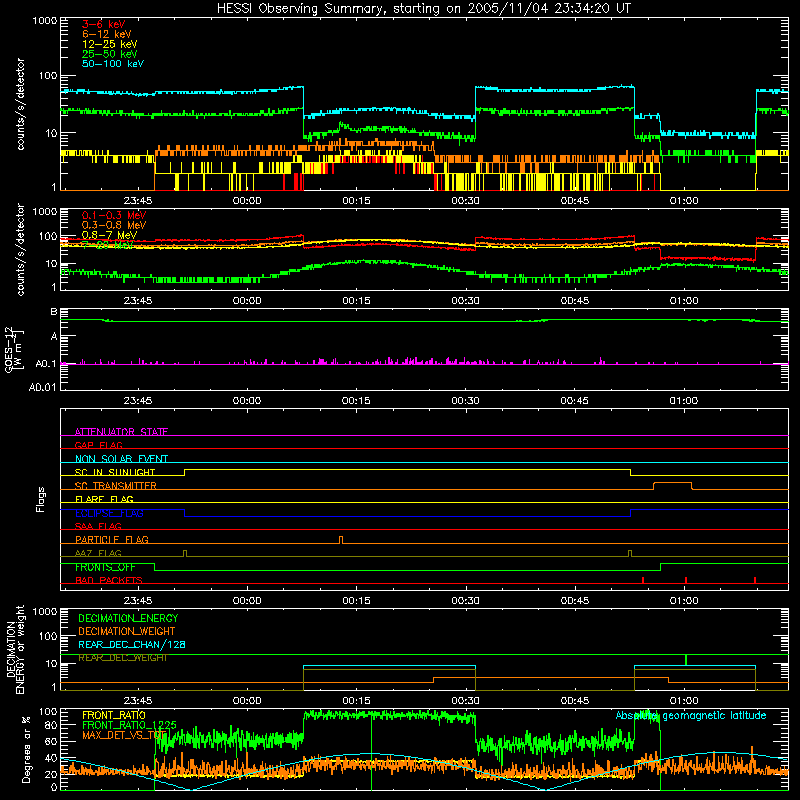
Task: Select the 'FRONT_RATIO_1225' legend label
Action: pos(129,724)
